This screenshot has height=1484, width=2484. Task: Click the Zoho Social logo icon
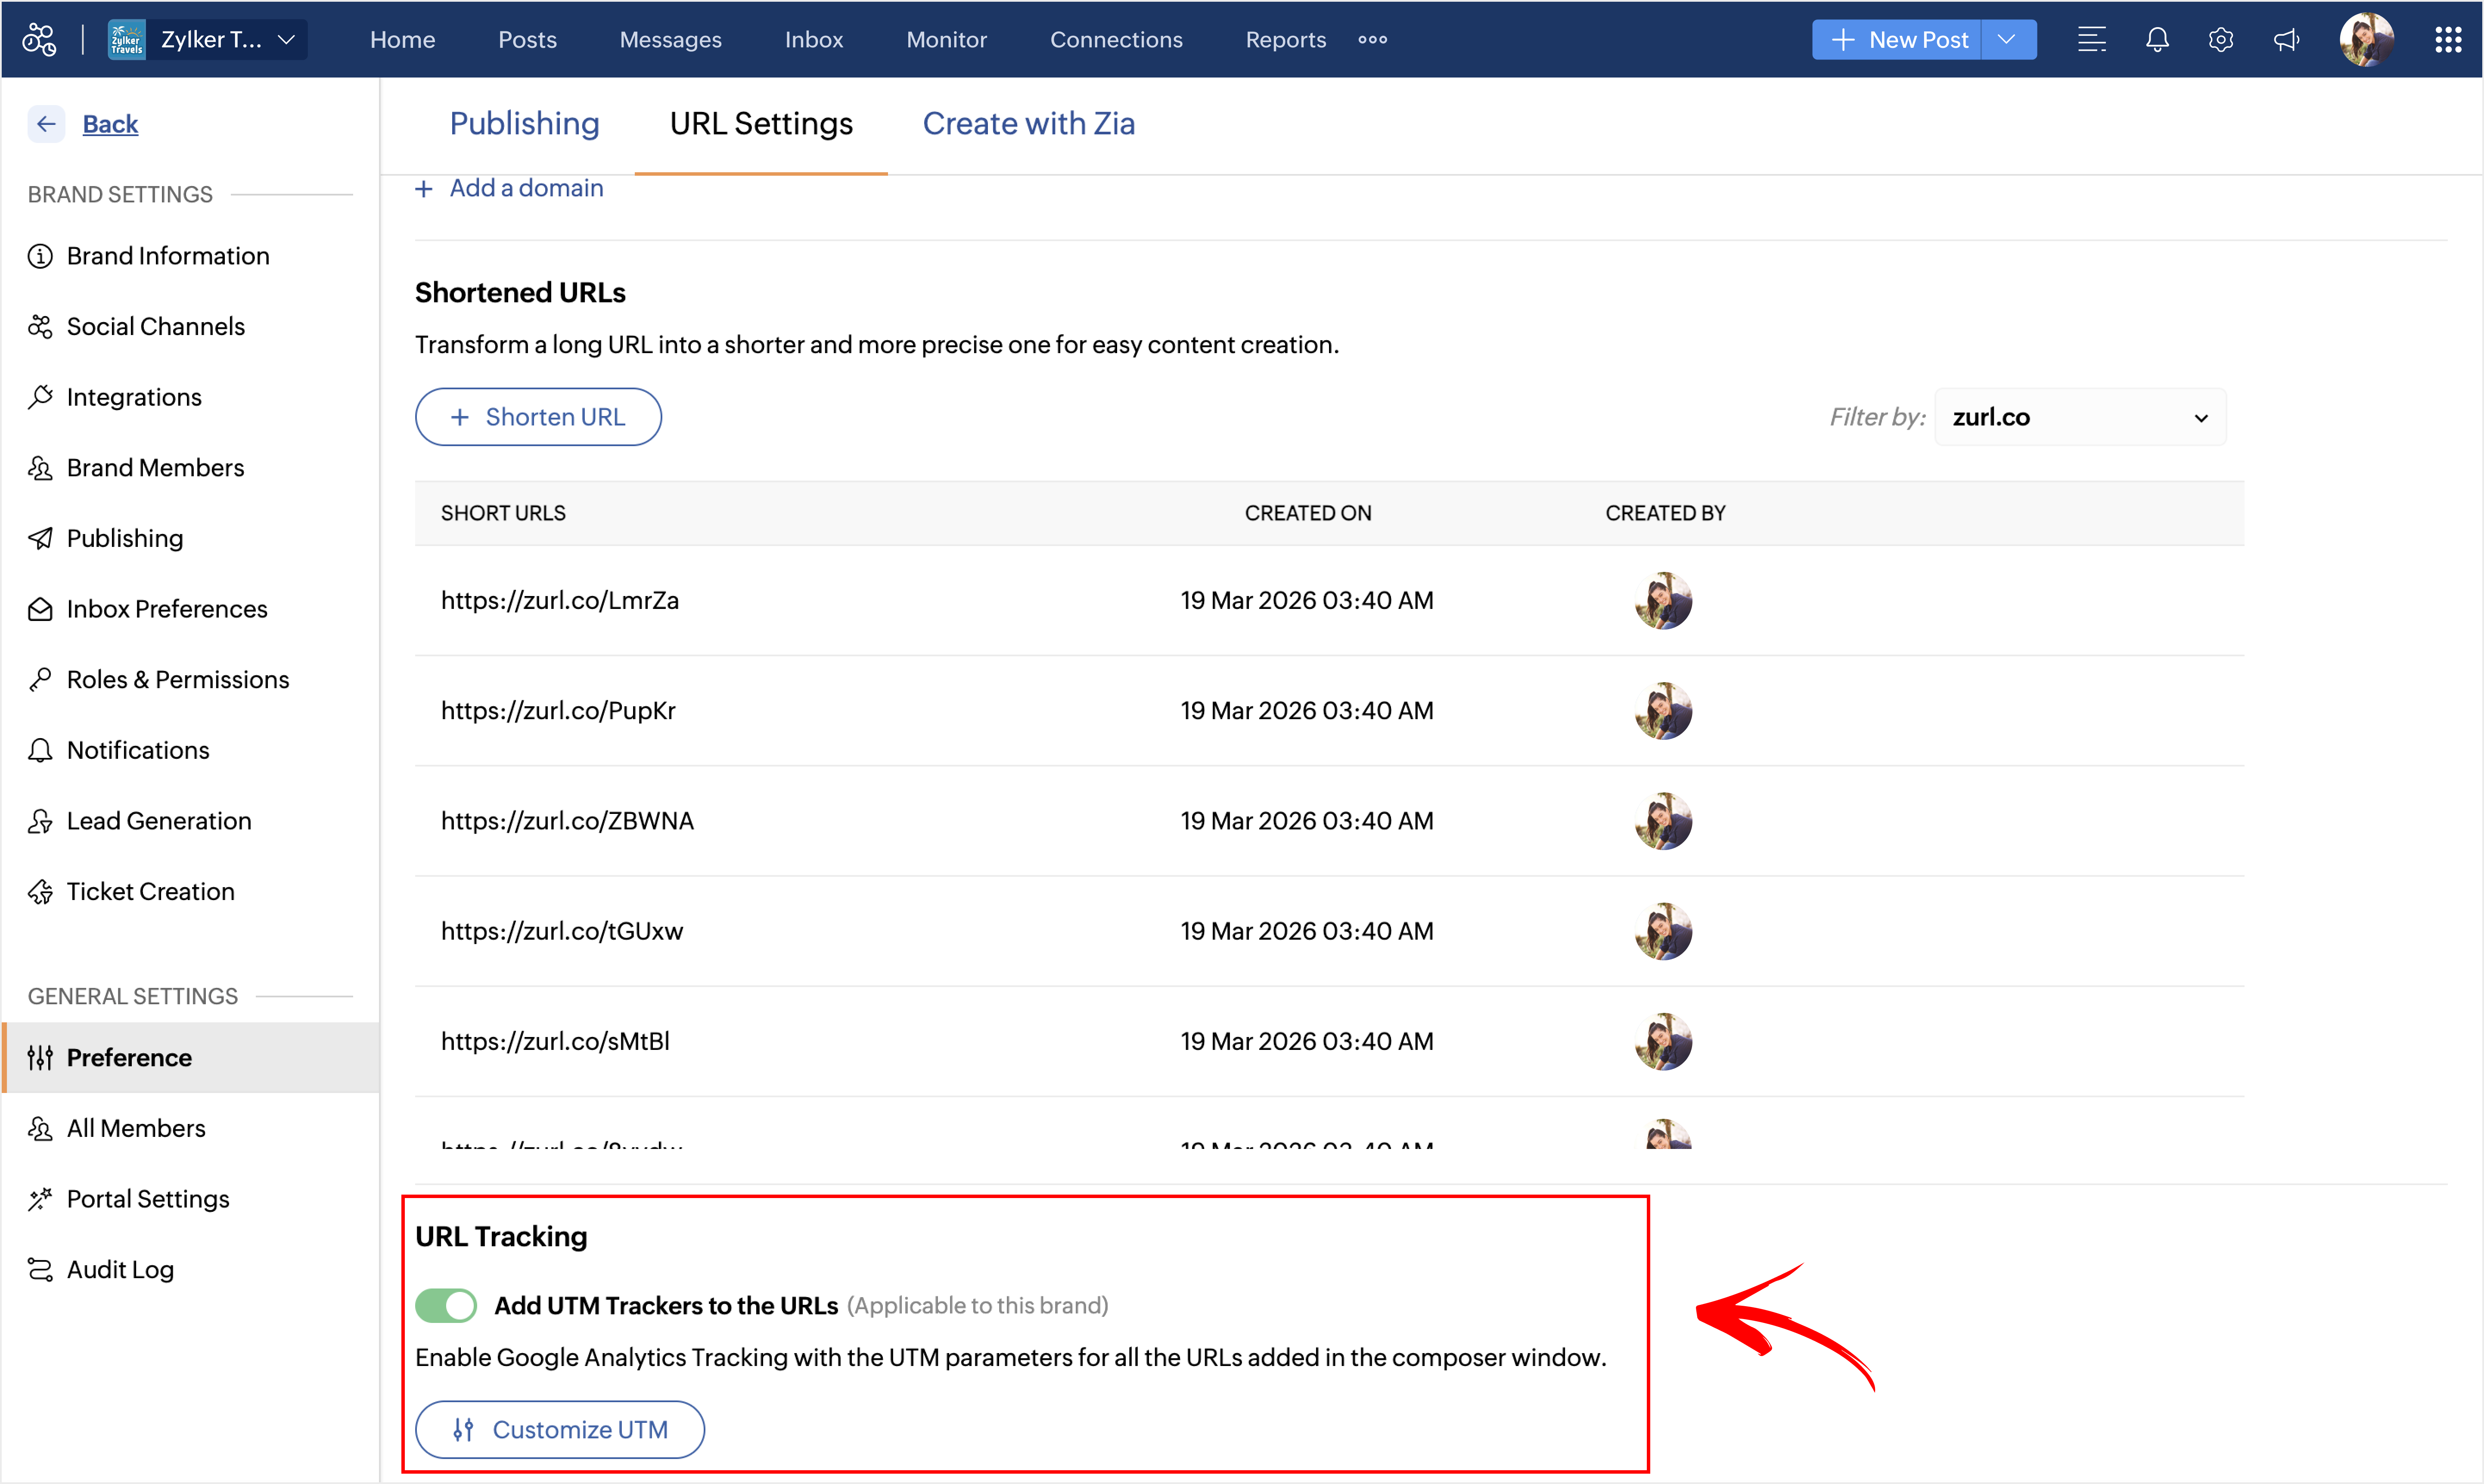(39, 40)
